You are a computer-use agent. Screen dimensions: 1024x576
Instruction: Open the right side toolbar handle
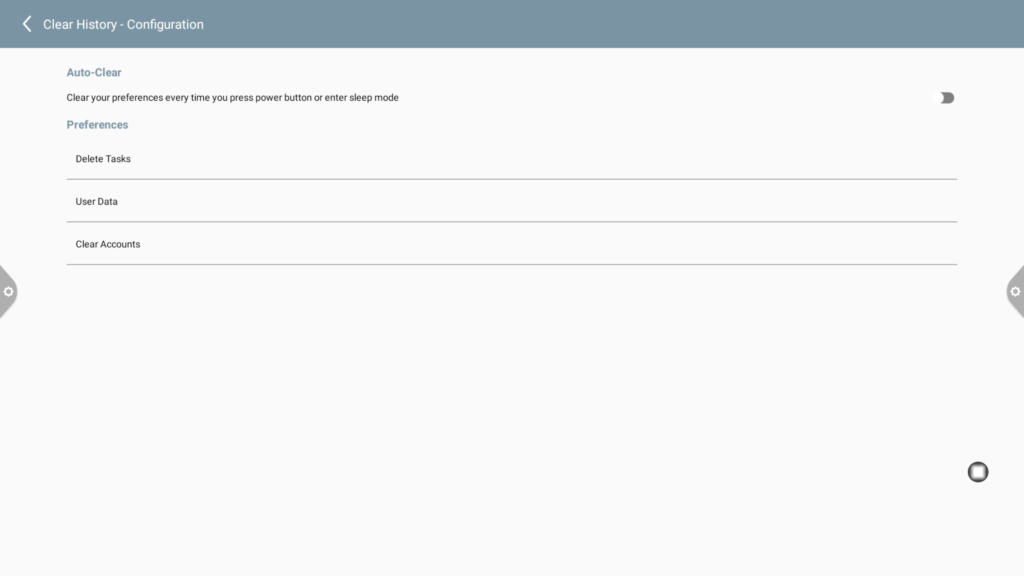point(1016,292)
